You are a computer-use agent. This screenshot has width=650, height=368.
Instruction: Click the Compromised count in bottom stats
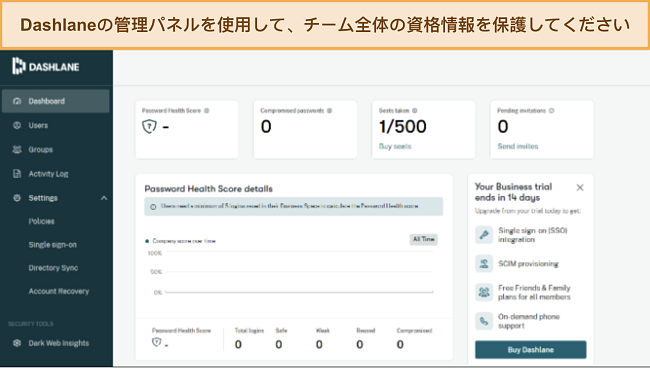(400, 344)
